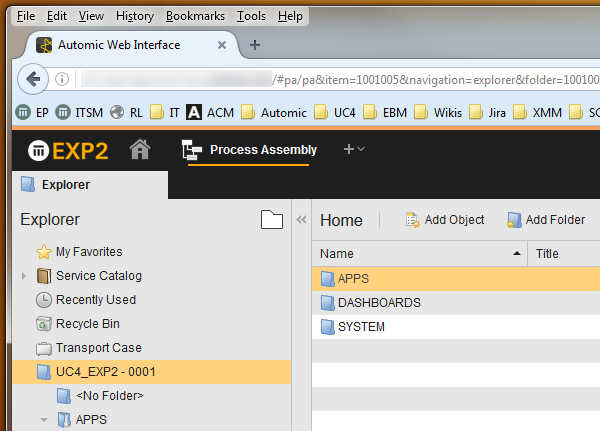The image size is (600, 431).
Task: Open the Jira bookmarks folder
Action: (x=488, y=113)
